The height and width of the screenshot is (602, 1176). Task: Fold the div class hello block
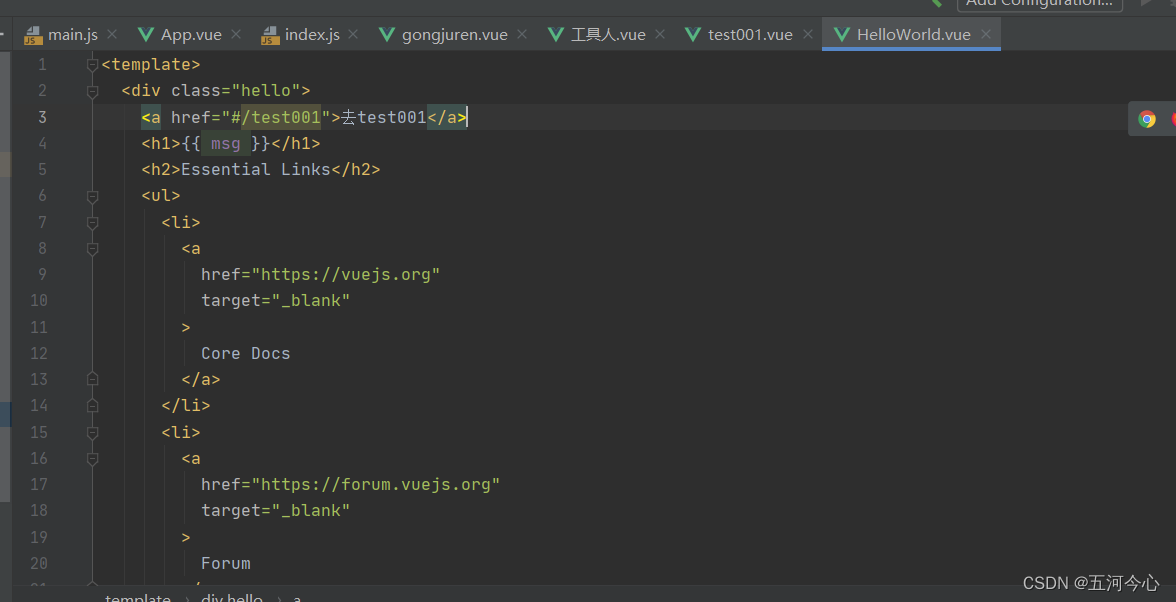tap(92, 91)
